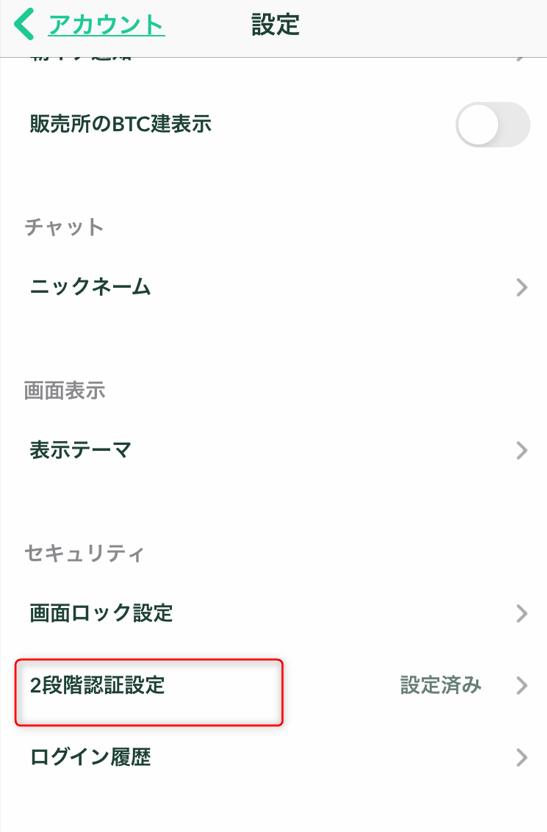Open 表示テーマ setting
The width and height of the screenshot is (547, 832).
[274, 450]
